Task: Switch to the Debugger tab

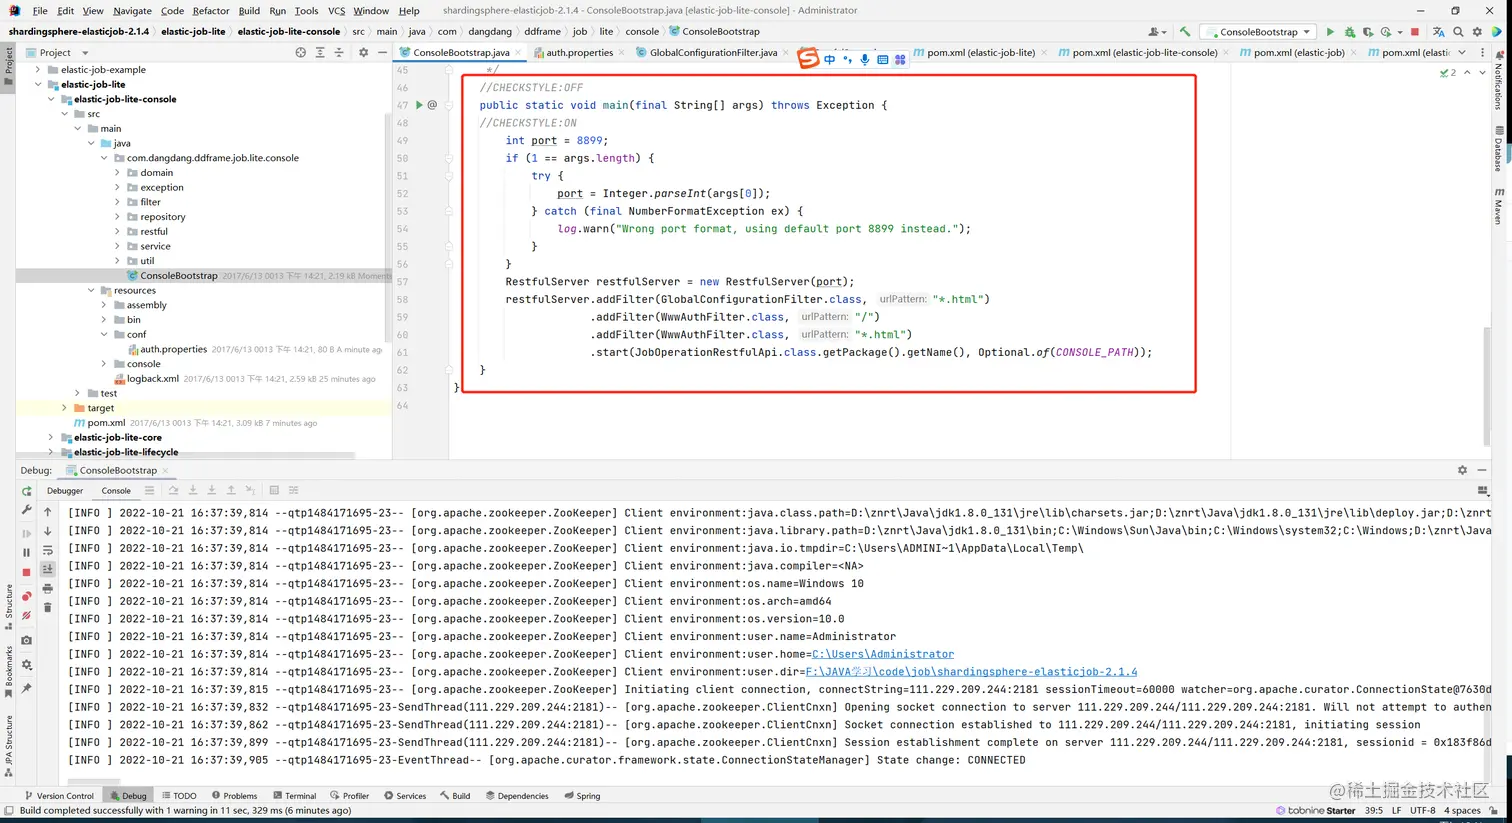Action: 65,491
